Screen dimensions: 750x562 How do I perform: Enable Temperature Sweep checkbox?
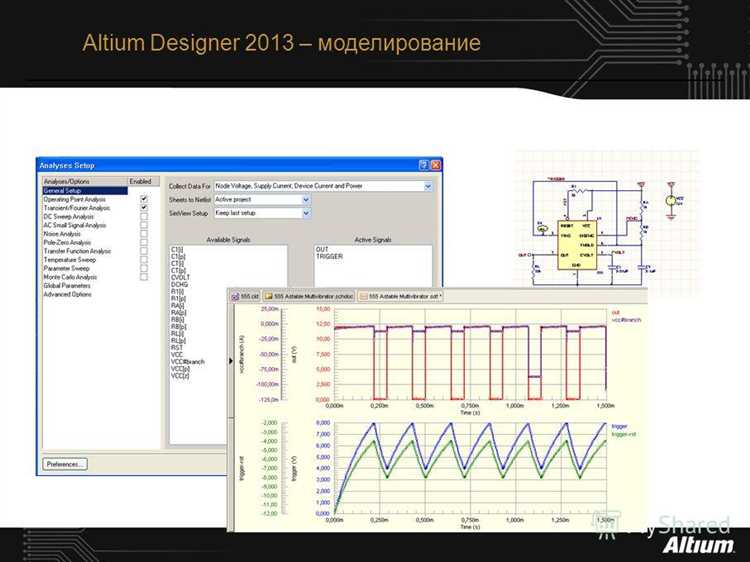click(143, 259)
